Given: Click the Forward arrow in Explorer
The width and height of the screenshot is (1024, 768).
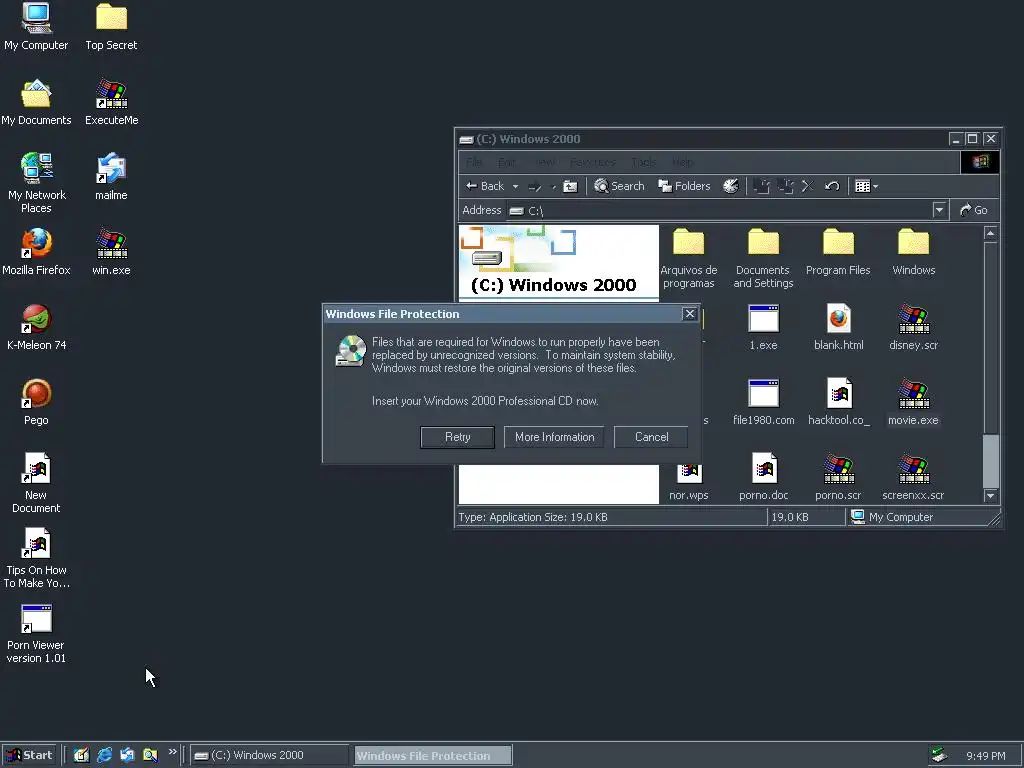Looking at the screenshot, I should (535, 186).
